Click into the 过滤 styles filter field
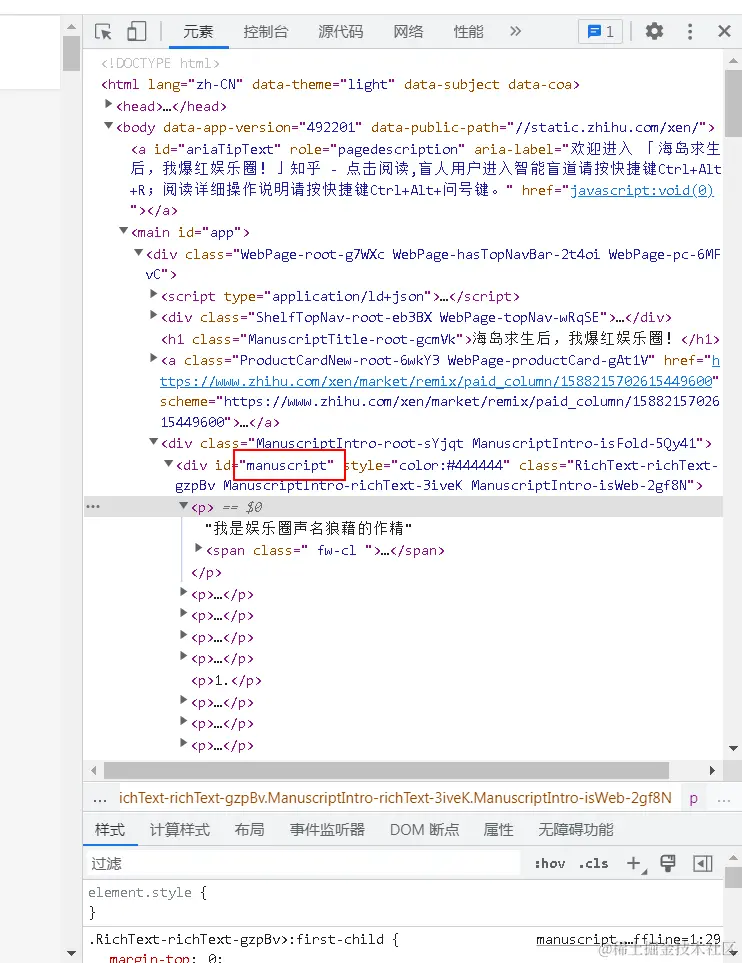This screenshot has height=963, width=742. pos(303,864)
